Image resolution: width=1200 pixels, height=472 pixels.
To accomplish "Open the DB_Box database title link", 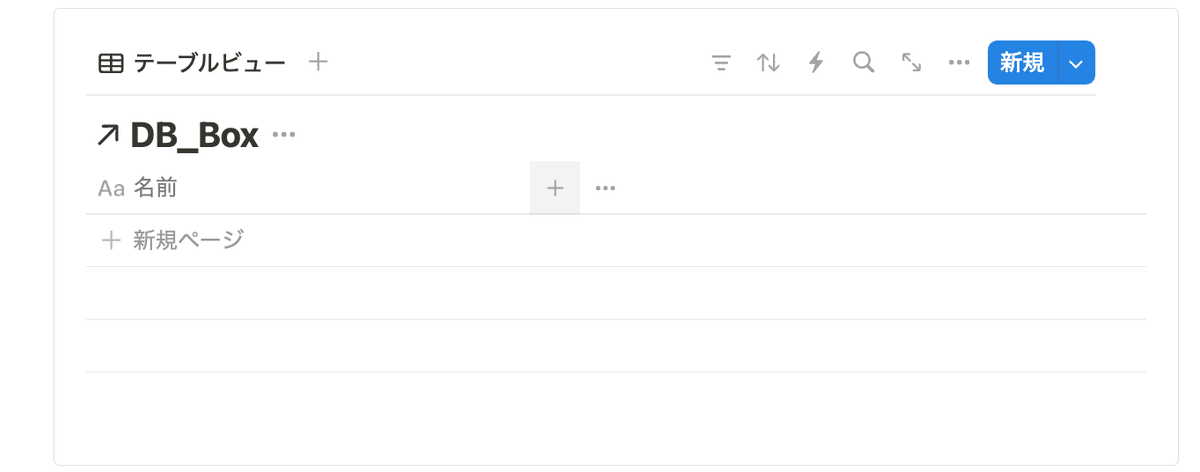I will pos(194,135).
